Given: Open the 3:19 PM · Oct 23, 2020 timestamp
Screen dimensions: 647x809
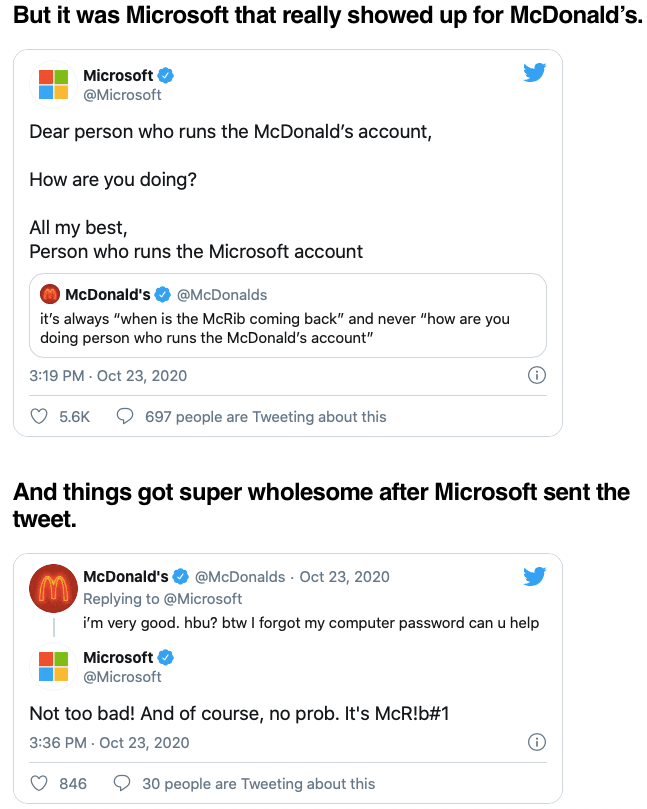Looking at the screenshot, I should (108, 376).
